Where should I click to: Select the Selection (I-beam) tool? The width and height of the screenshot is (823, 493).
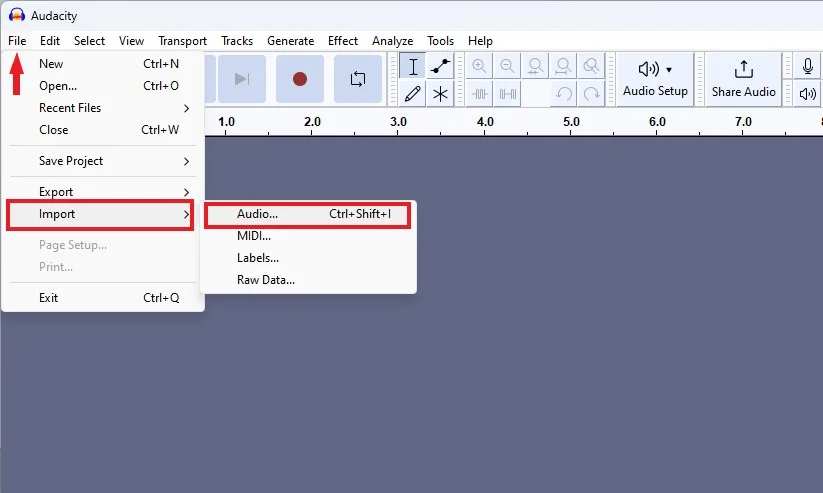(413, 66)
